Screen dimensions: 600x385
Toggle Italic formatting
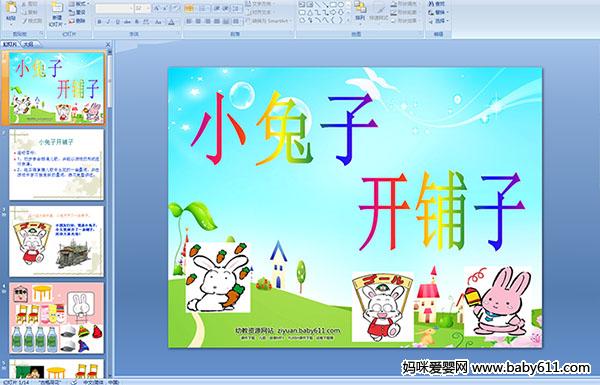coord(108,22)
